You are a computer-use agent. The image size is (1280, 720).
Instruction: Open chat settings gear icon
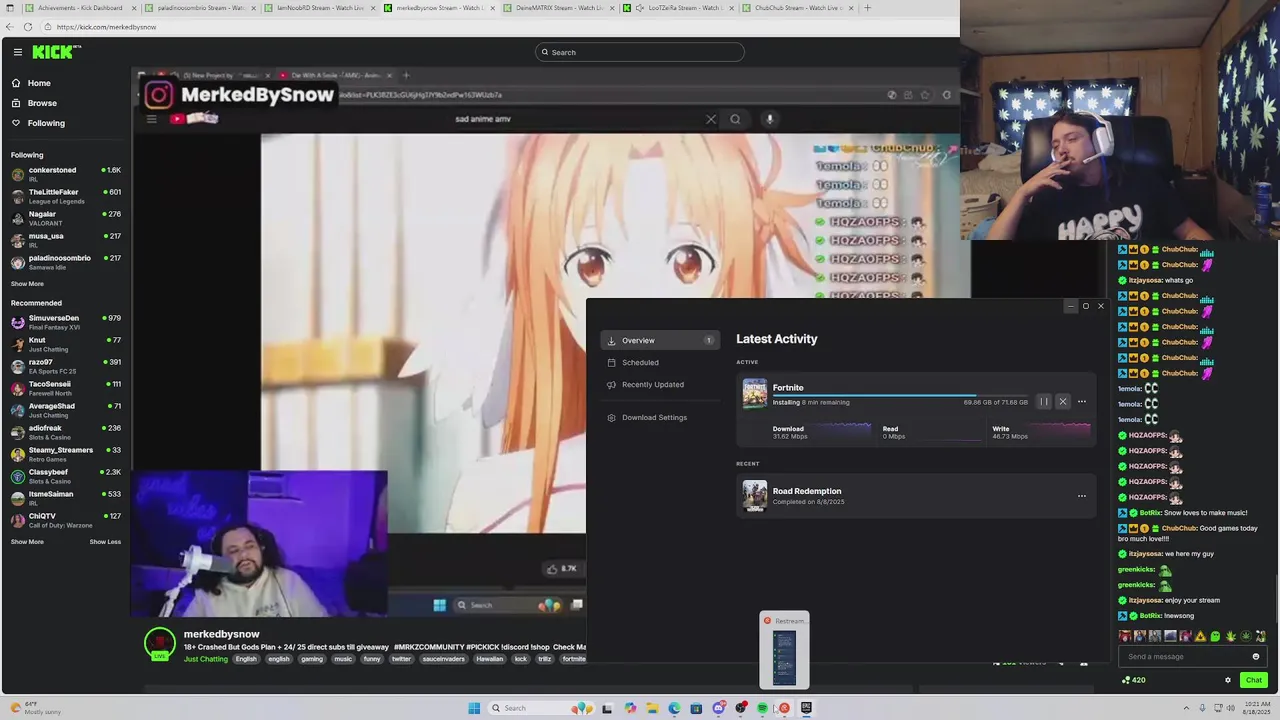[x=1228, y=680]
